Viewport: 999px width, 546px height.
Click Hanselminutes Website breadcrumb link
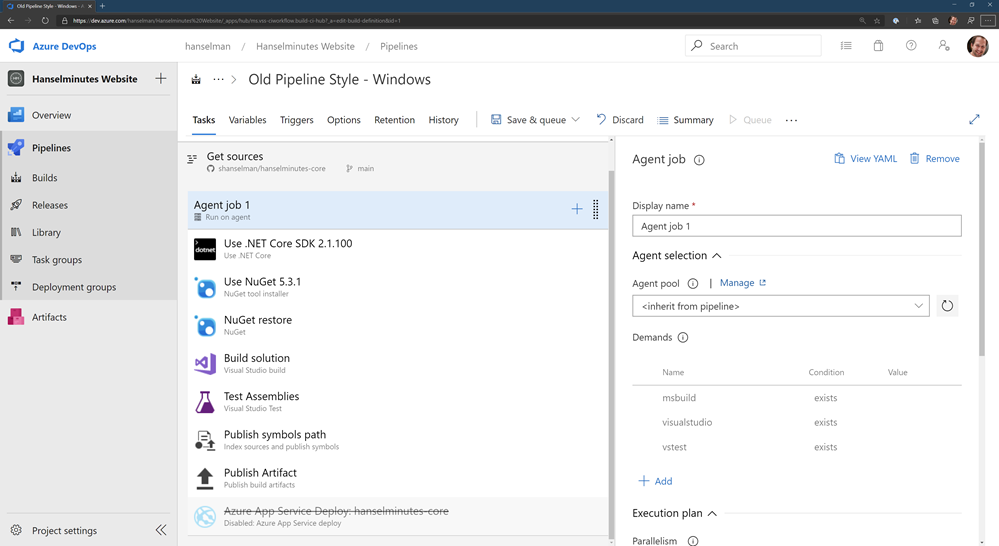(x=305, y=47)
